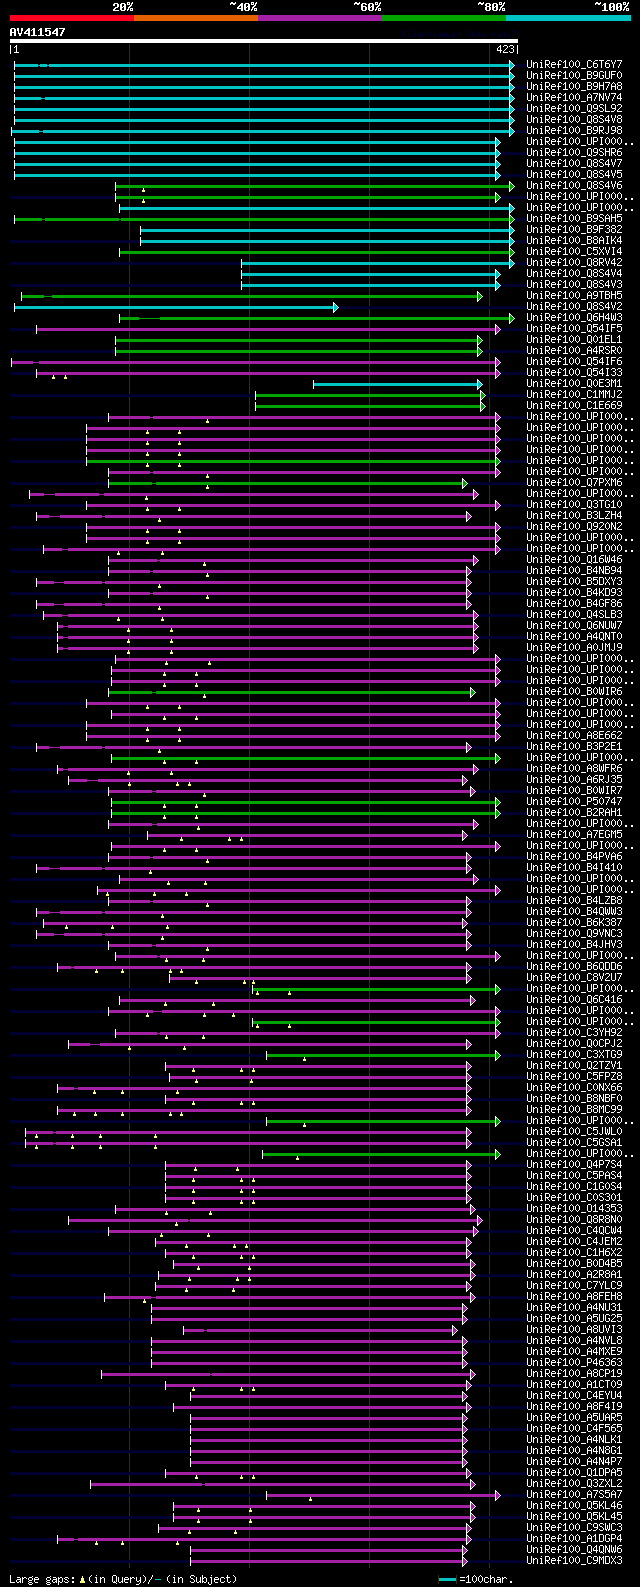
Task: Select the UniRef100_Q8S4V2 label
Action: pyautogui.click(x=574, y=306)
